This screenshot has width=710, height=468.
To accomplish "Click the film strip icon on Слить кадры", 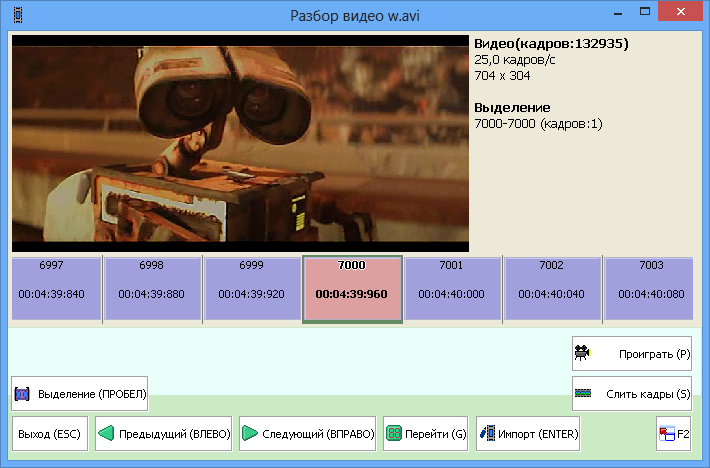I will [x=583, y=393].
